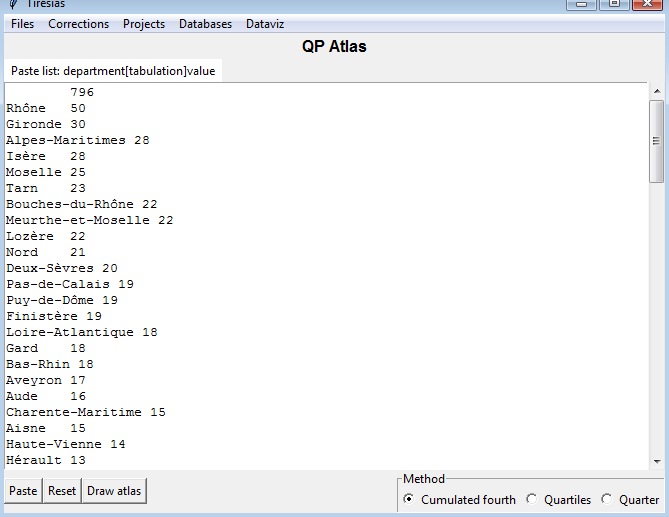
Task: Click the Draw atlas button
Action: [114, 491]
